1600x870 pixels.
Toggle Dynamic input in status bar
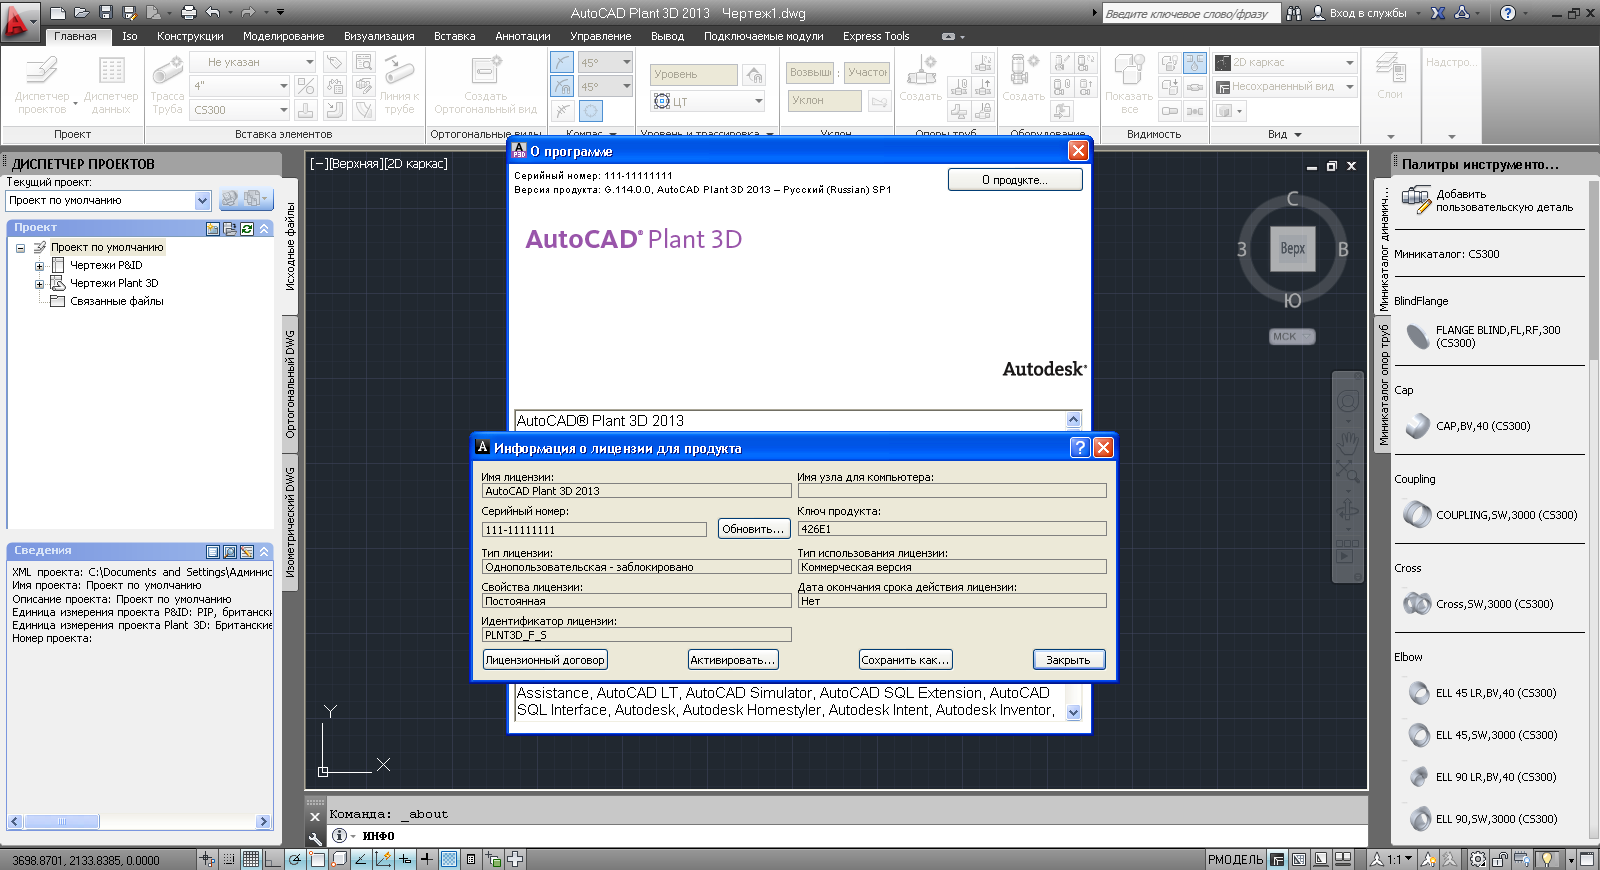click(x=405, y=859)
